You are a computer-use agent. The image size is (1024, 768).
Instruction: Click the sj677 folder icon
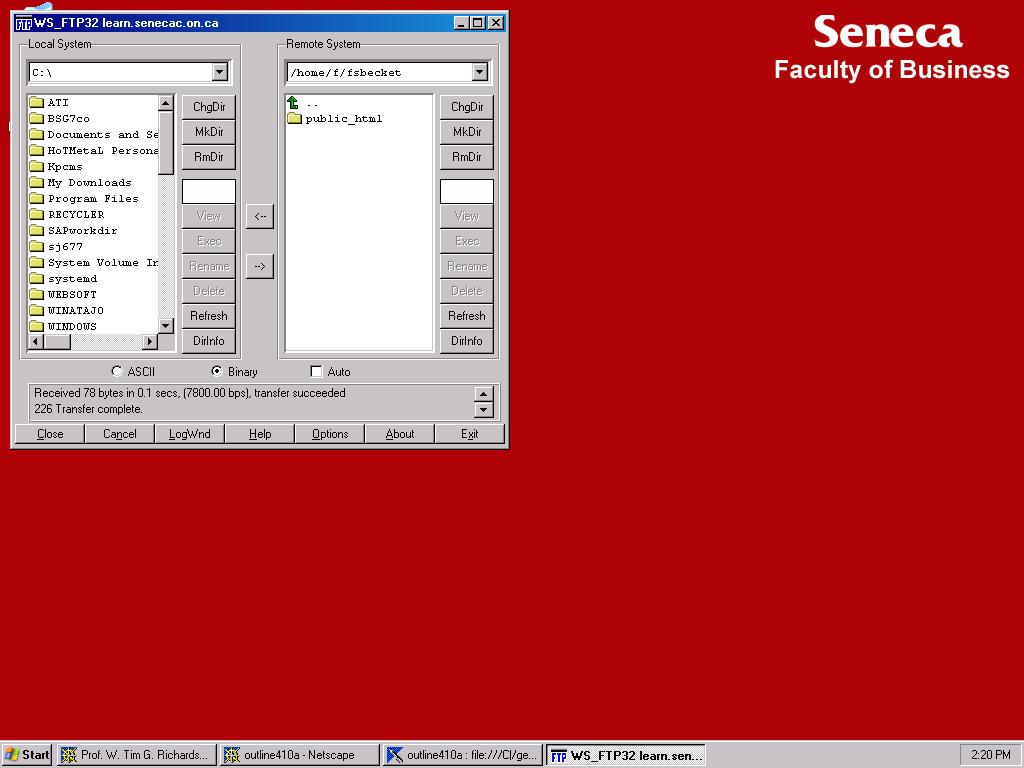[x=37, y=246]
